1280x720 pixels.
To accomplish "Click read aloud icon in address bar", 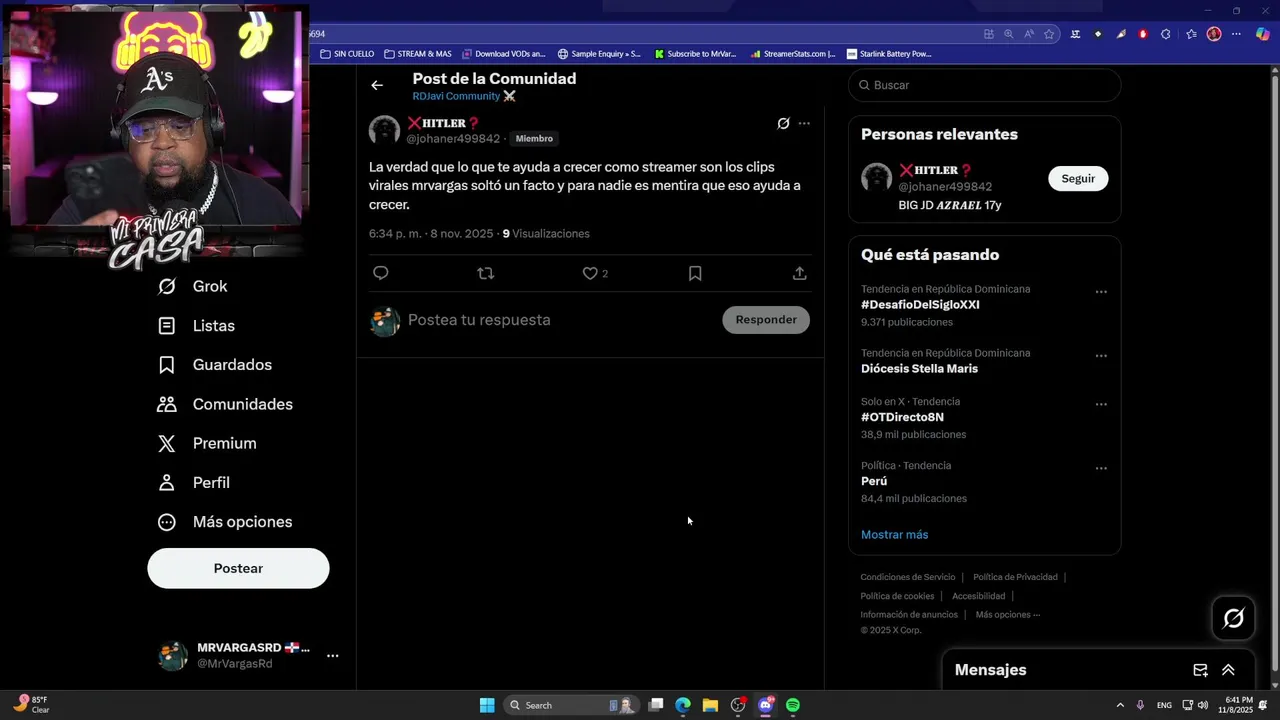I will (1028, 34).
